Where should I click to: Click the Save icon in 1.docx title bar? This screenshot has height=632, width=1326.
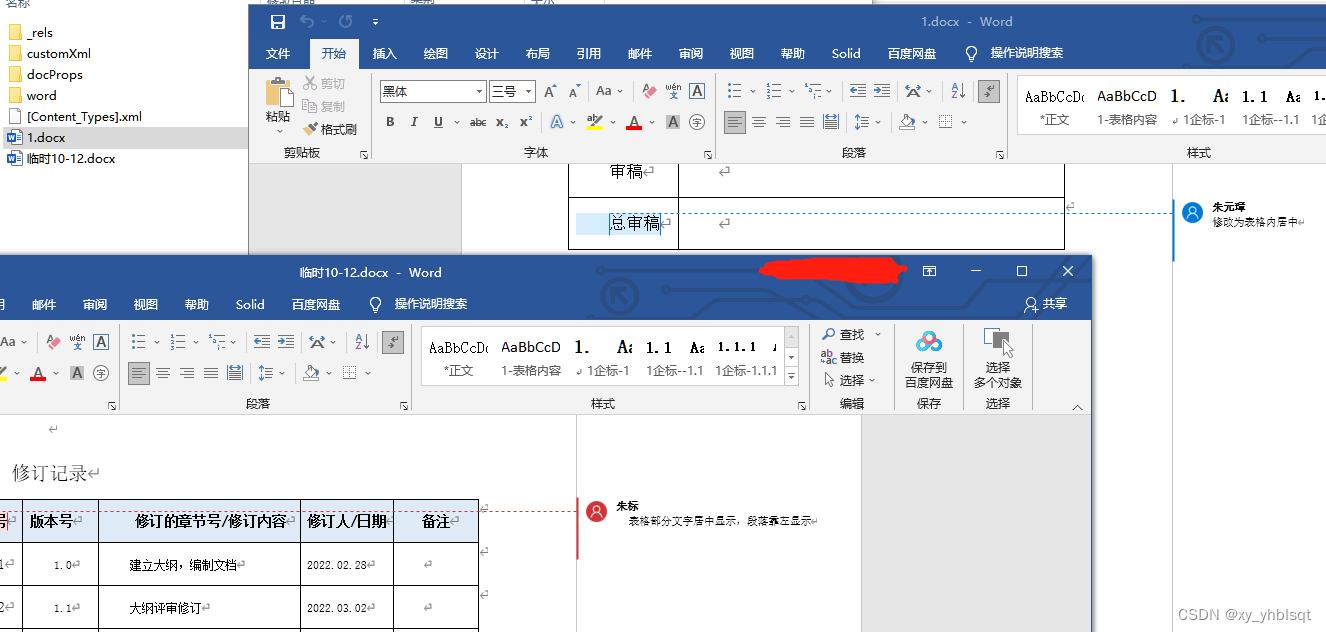pyautogui.click(x=278, y=22)
